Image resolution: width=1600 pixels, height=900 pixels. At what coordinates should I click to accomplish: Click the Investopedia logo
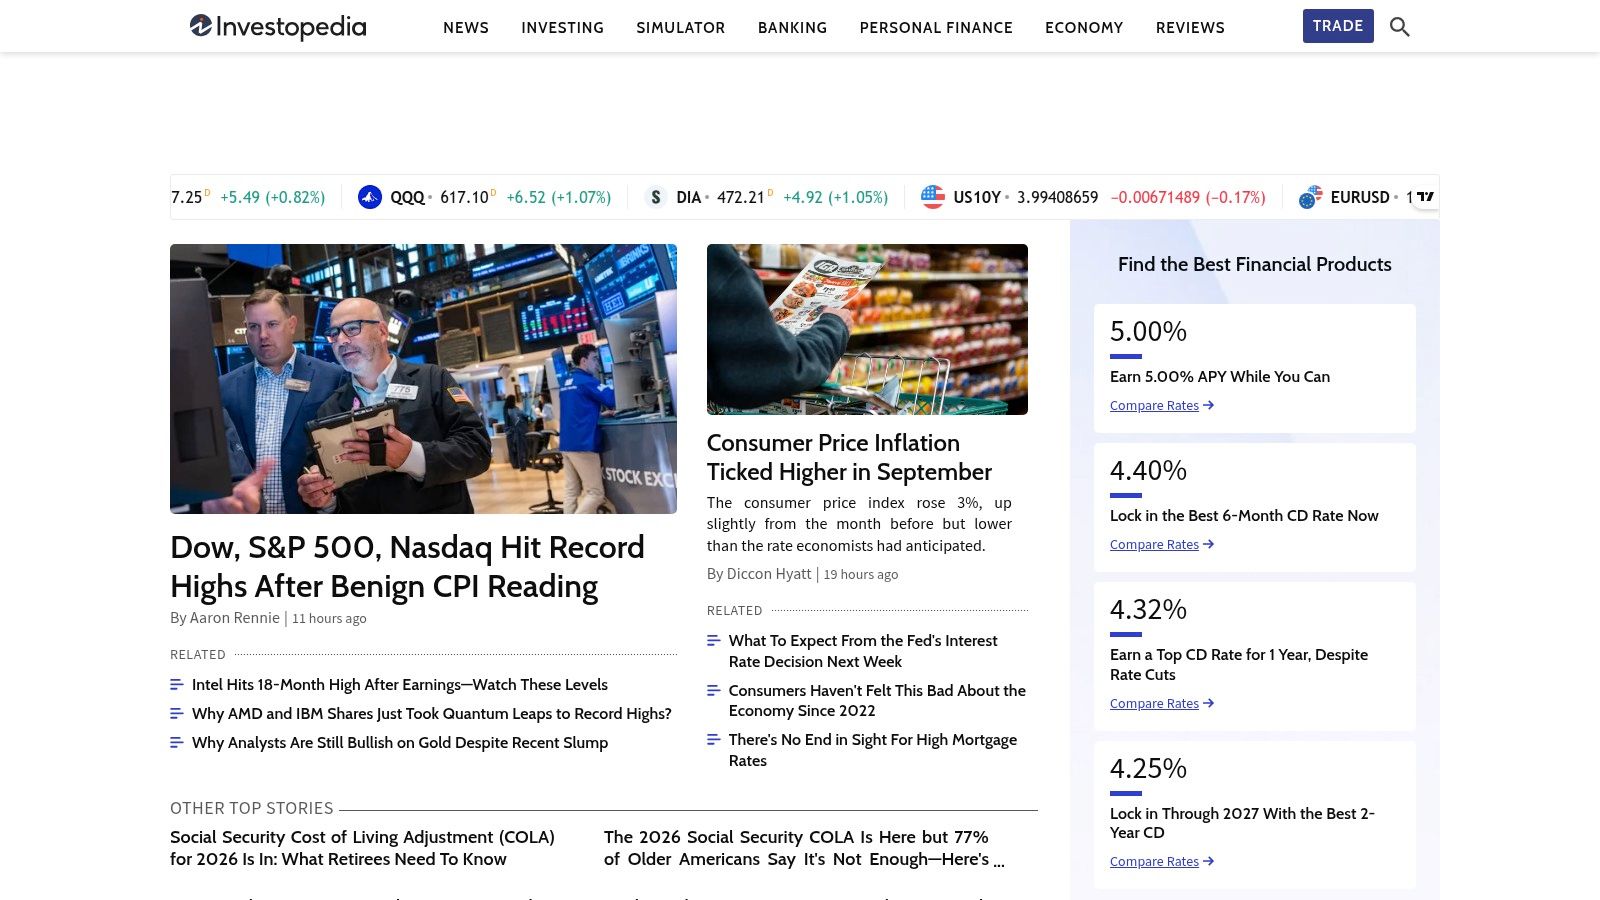coord(278,27)
